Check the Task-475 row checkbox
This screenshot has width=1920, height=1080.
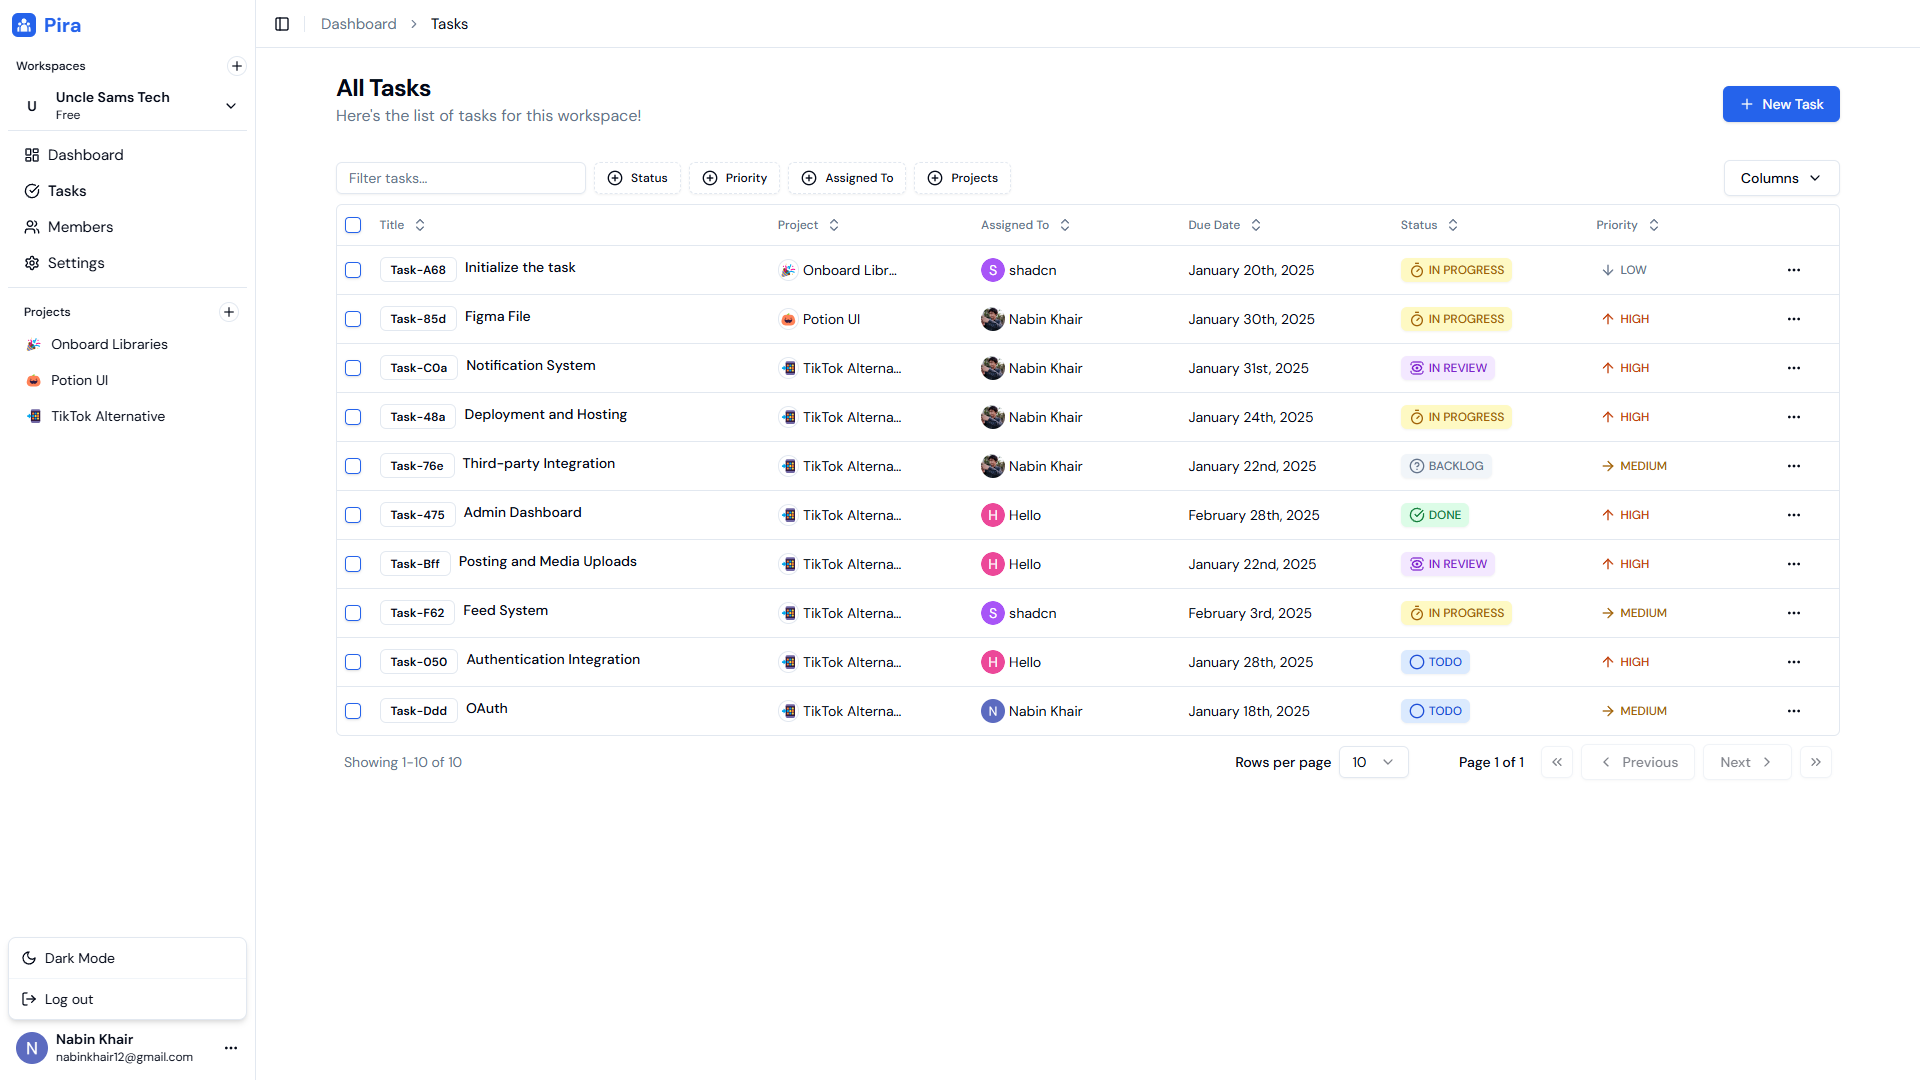click(x=353, y=515)
